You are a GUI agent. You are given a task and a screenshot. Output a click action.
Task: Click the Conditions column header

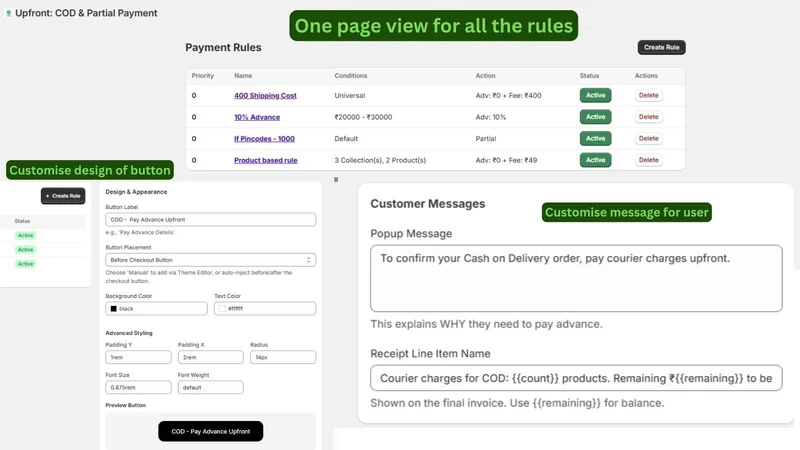[x=351, y=76]
